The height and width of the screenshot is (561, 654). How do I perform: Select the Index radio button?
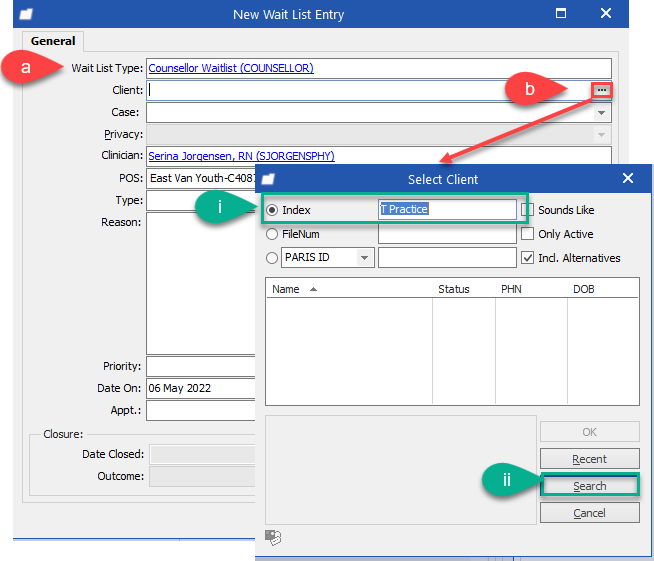[272, 210]
